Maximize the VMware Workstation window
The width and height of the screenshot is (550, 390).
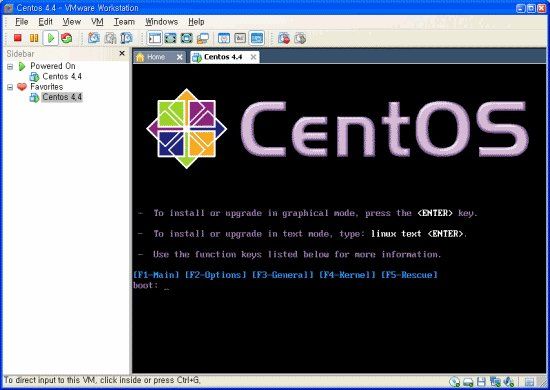click(x=531, y=8)
